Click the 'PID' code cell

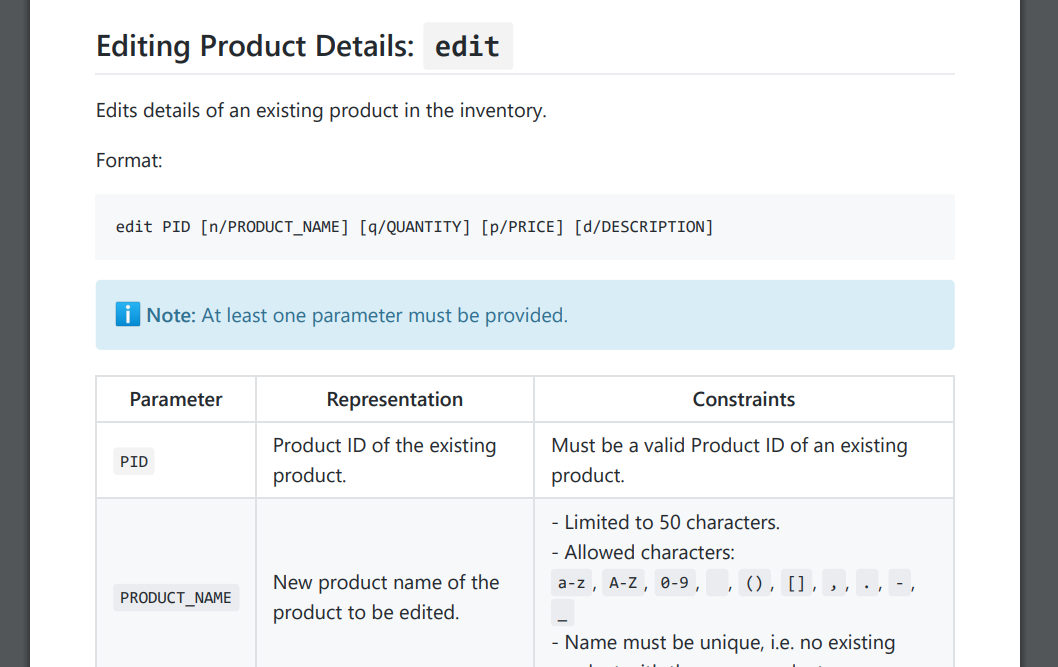(134, 461)
